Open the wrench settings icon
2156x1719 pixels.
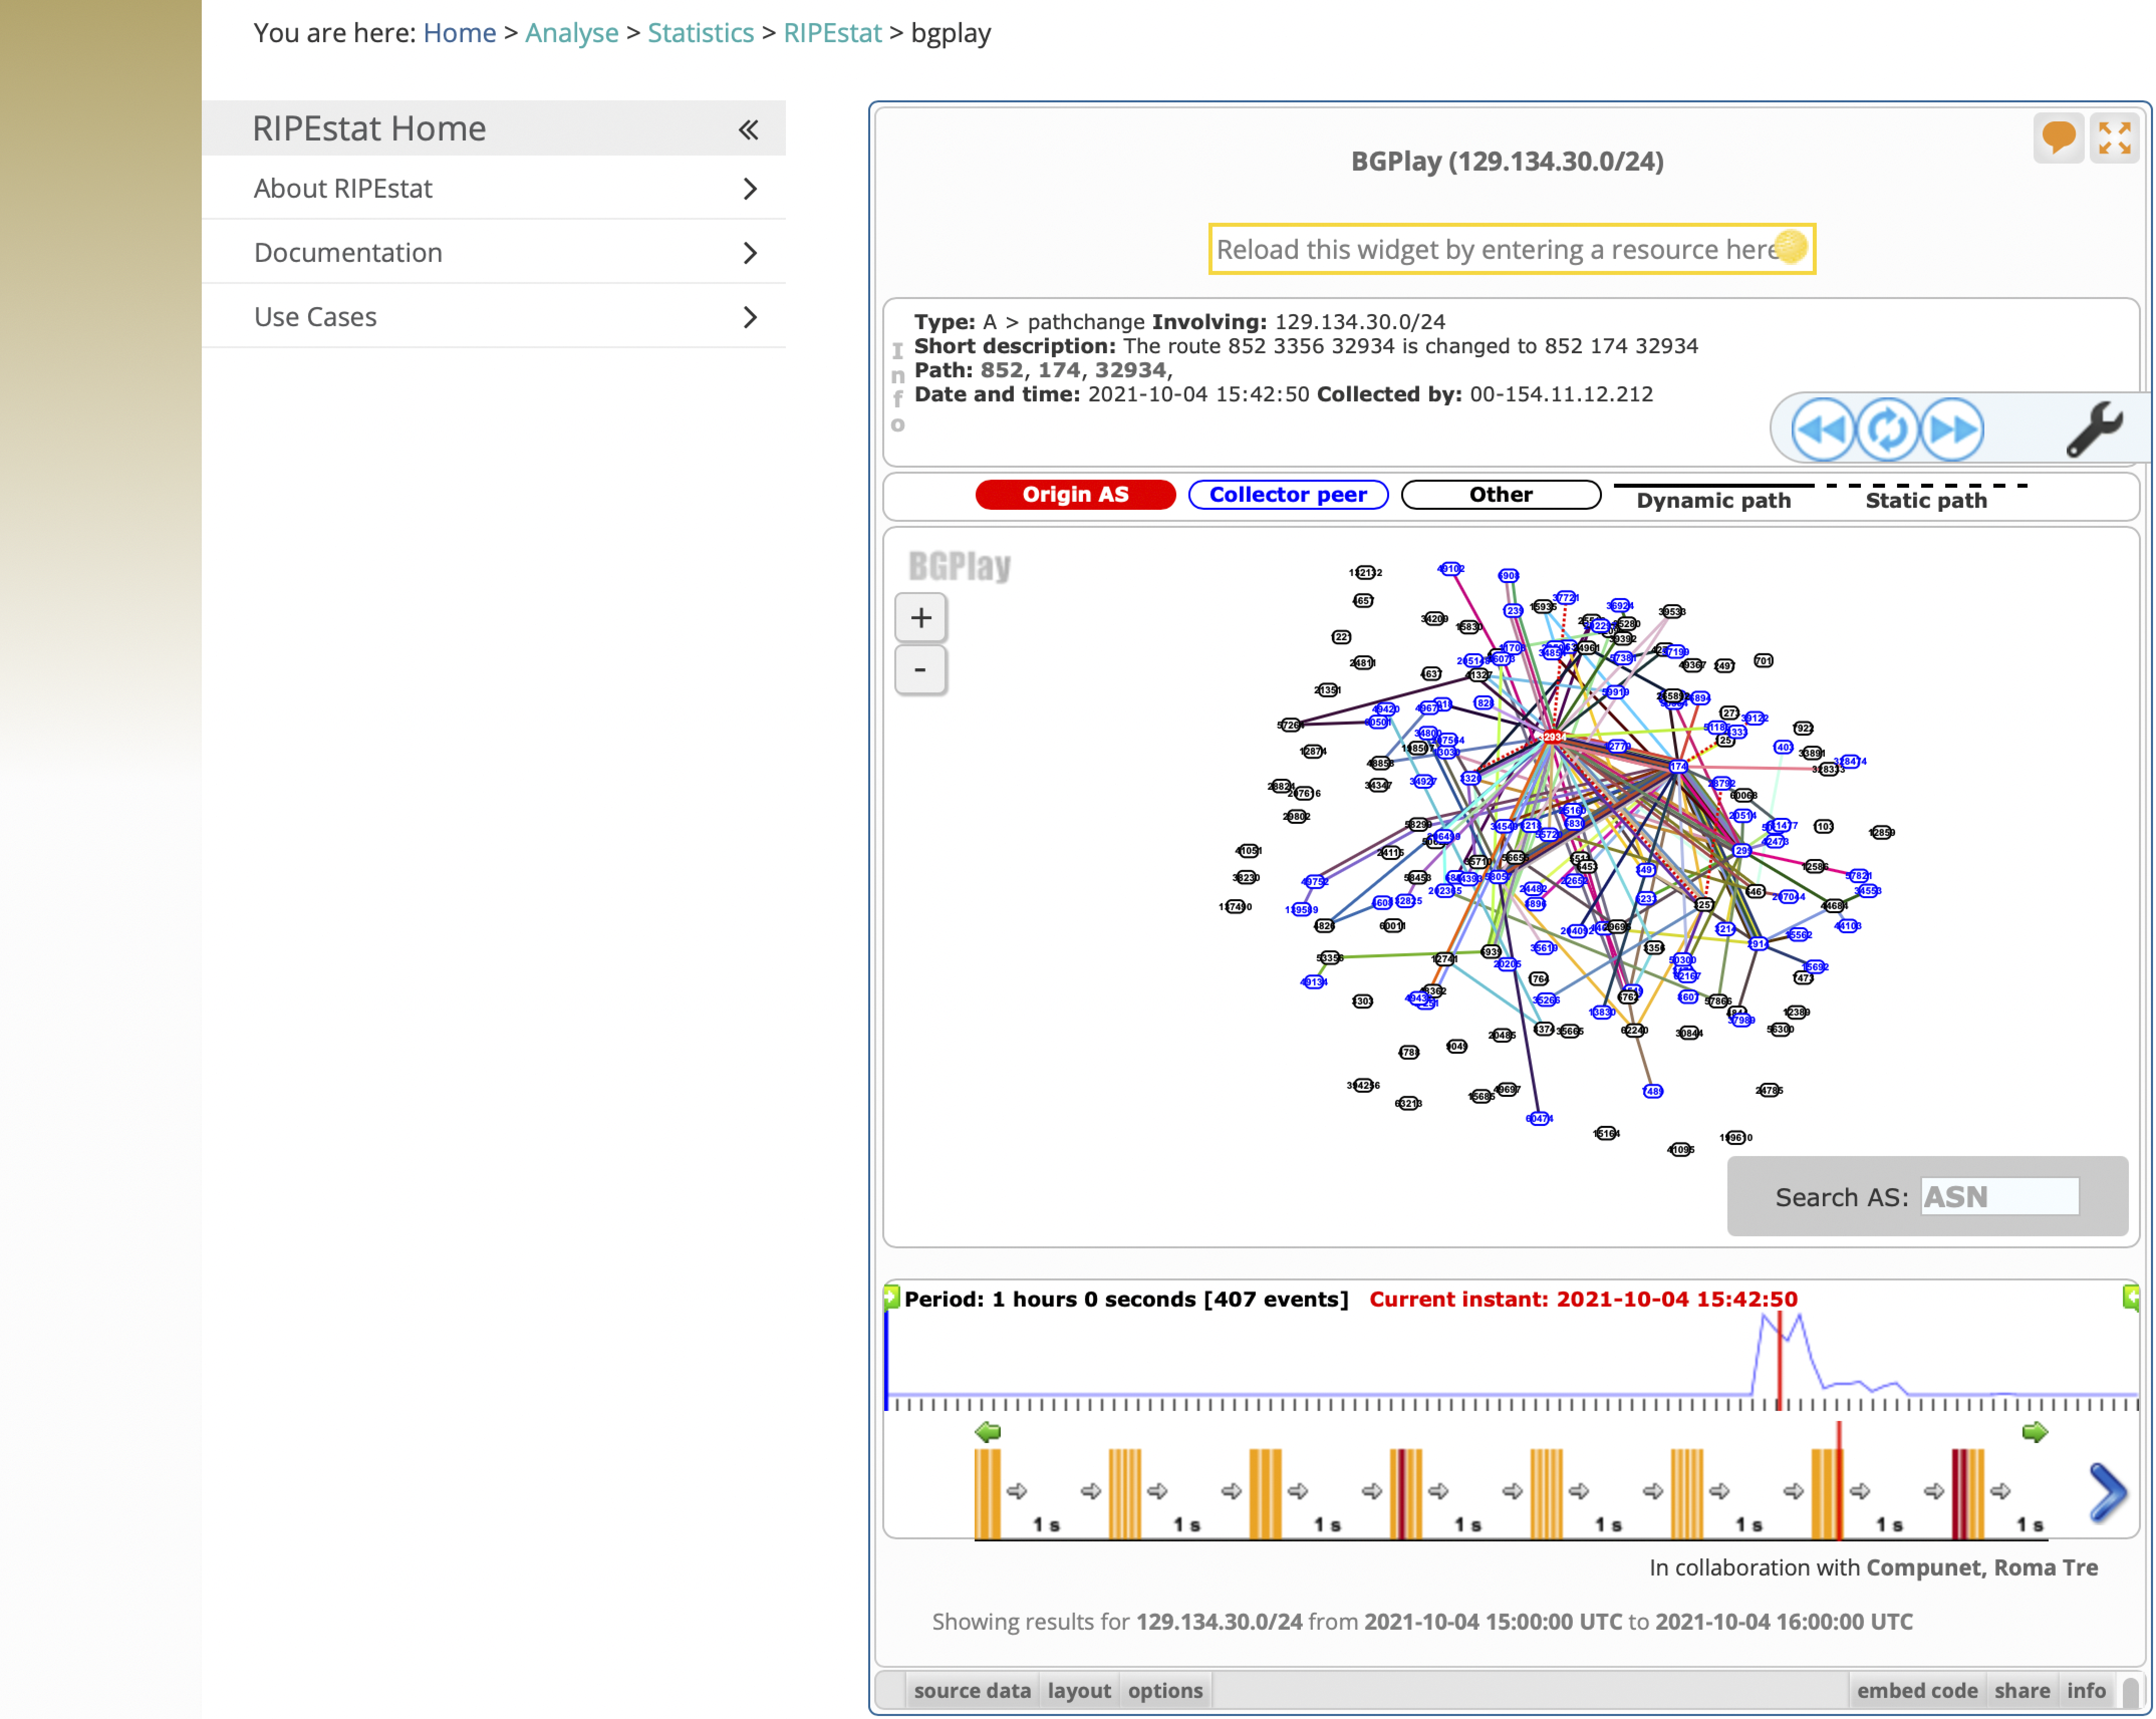click(2093, 429)
